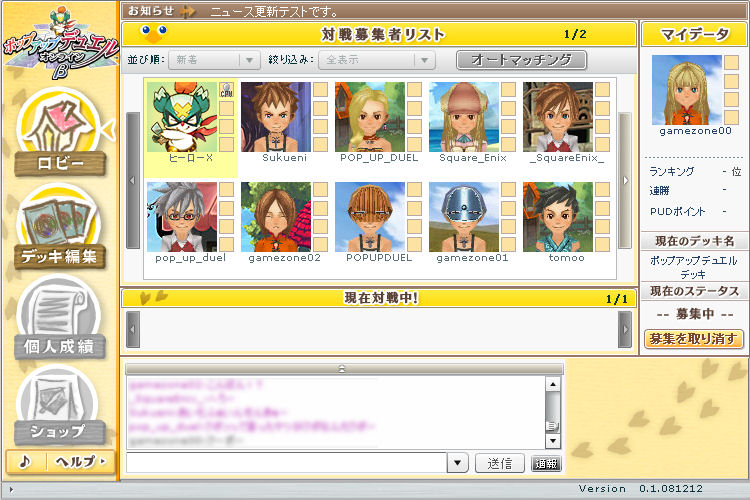
Task: Open the 並び順 sort order dropdown
Action: (214, 60)
